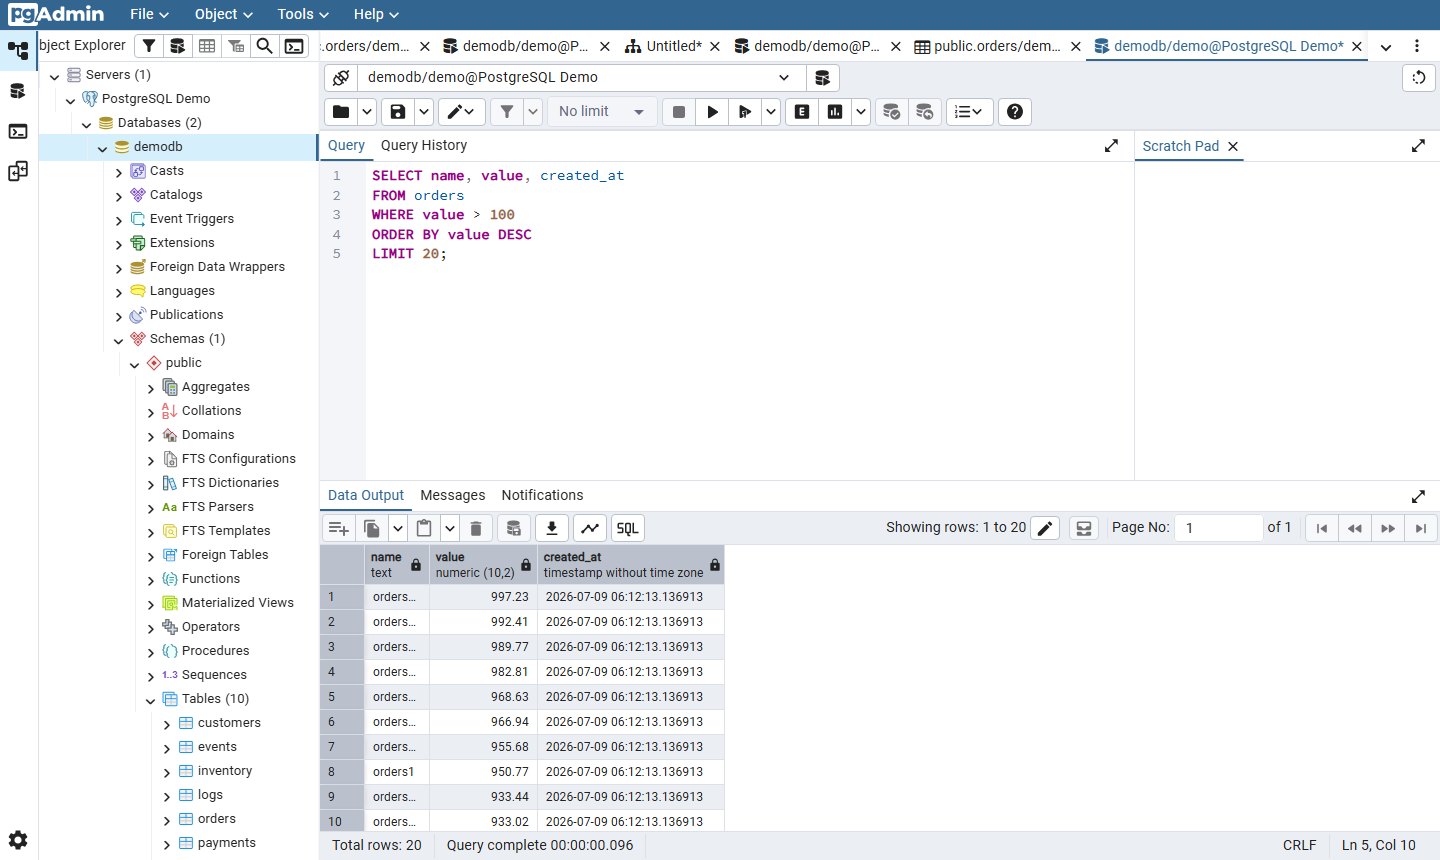Click edit pencil next to Showing rows

1045,528
